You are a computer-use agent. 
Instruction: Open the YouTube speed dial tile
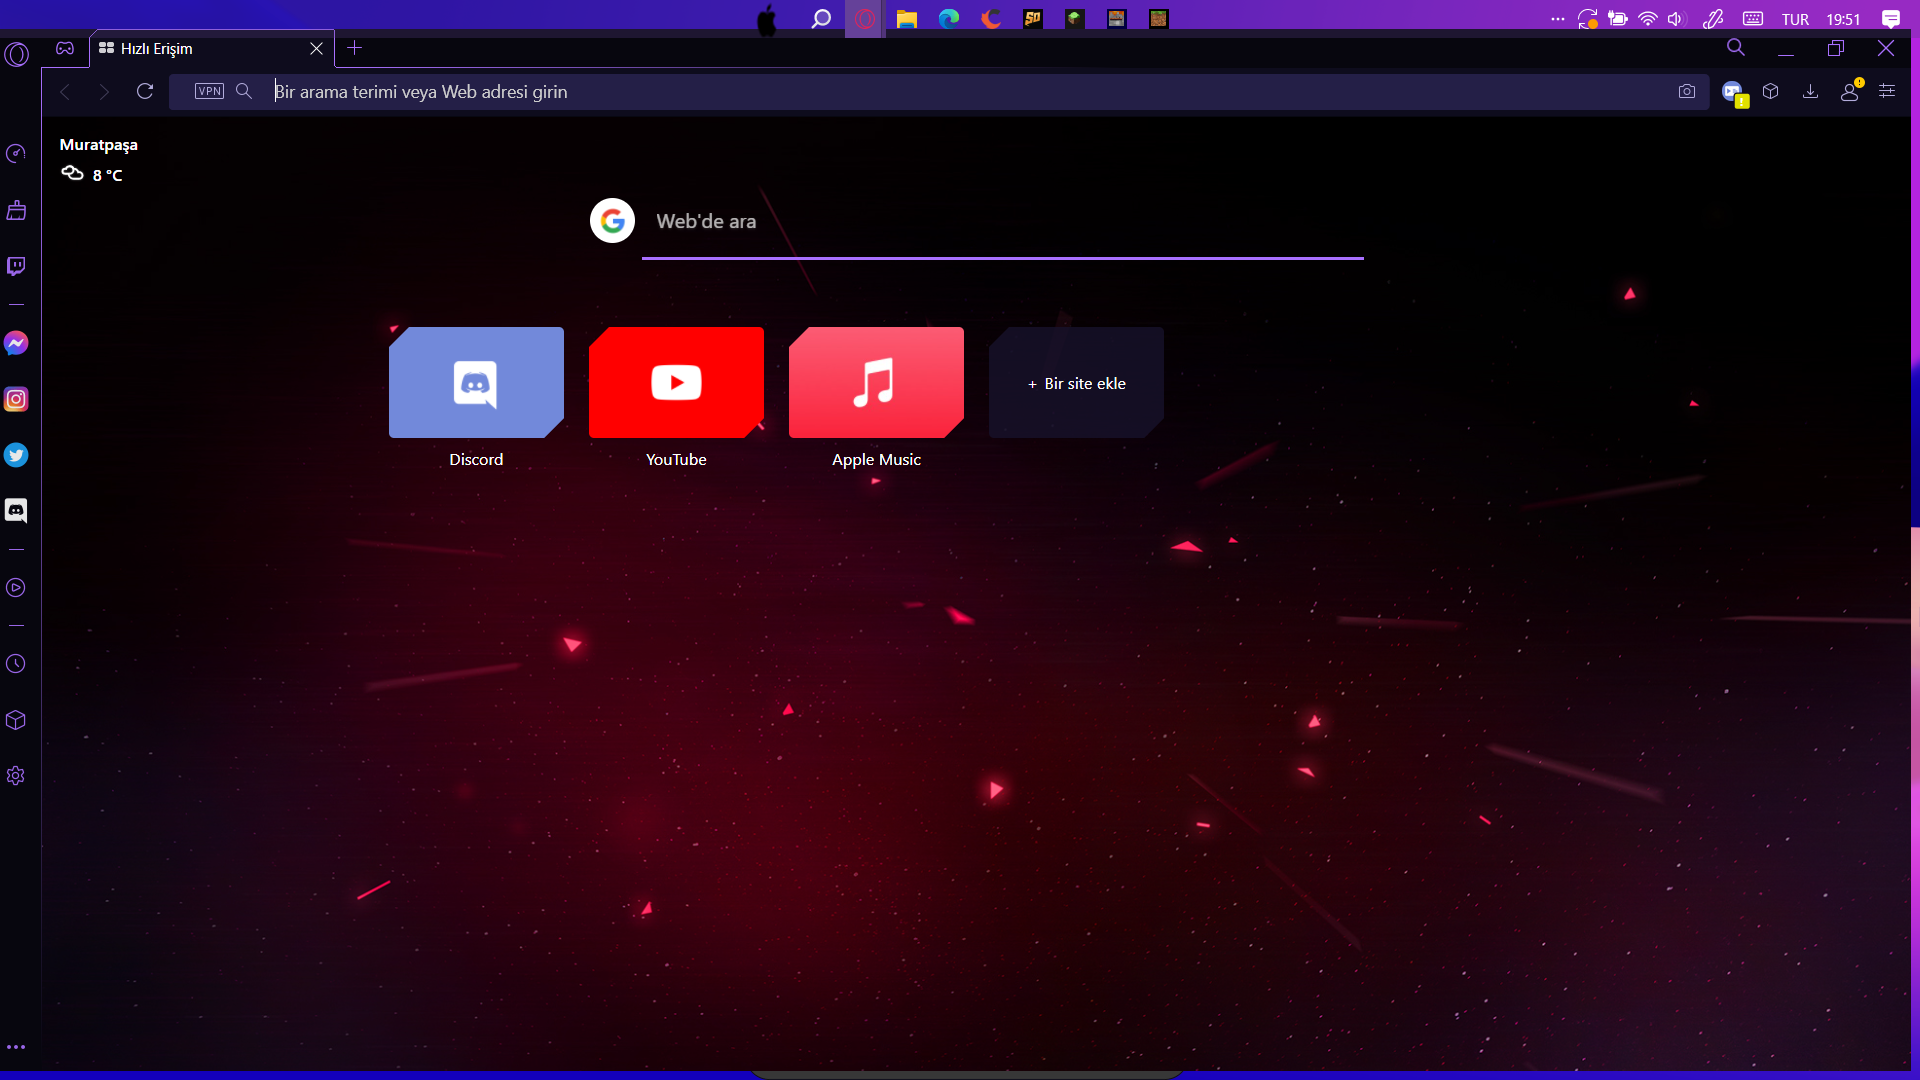click(x=676, y=383)
